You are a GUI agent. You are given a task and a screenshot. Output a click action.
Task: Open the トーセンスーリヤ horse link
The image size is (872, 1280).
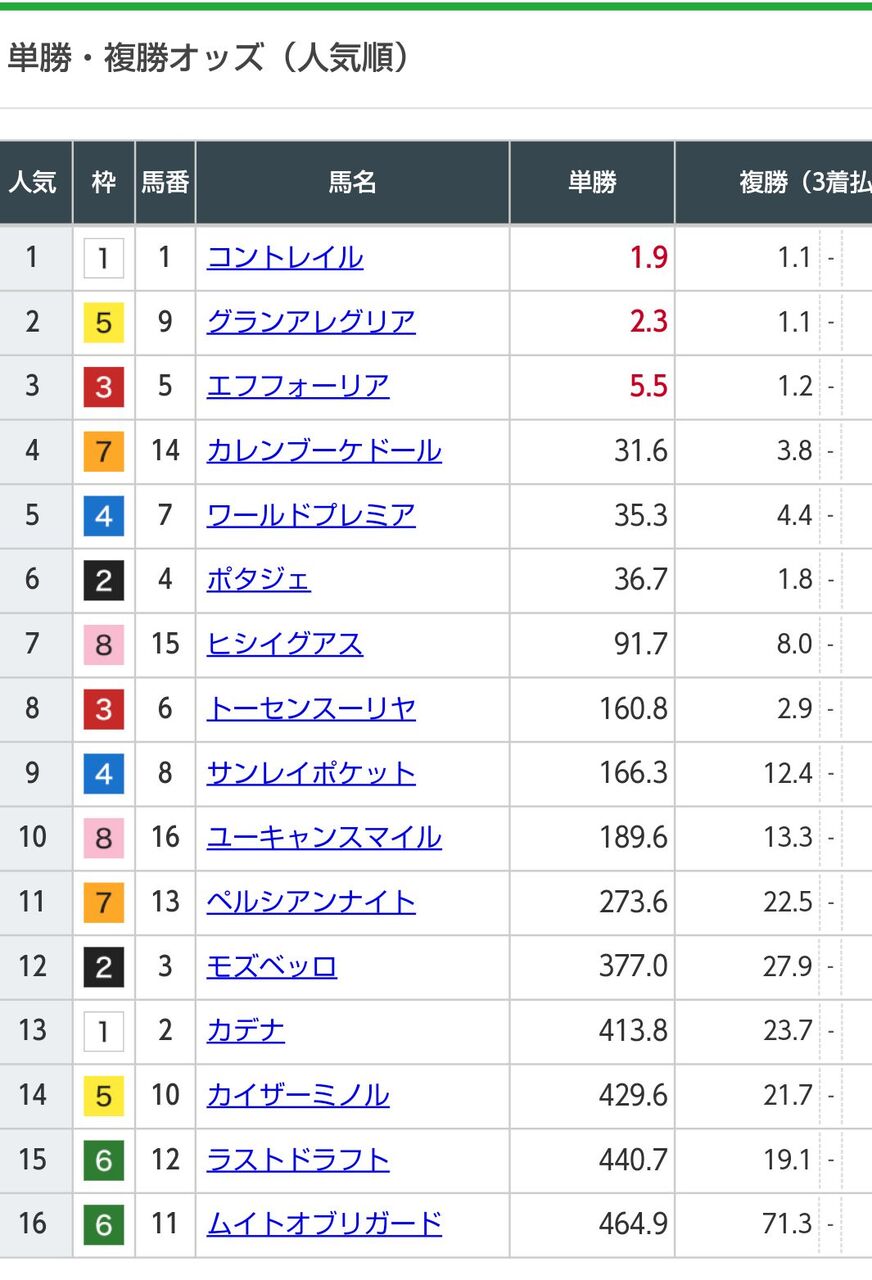[x=311, y=708]
